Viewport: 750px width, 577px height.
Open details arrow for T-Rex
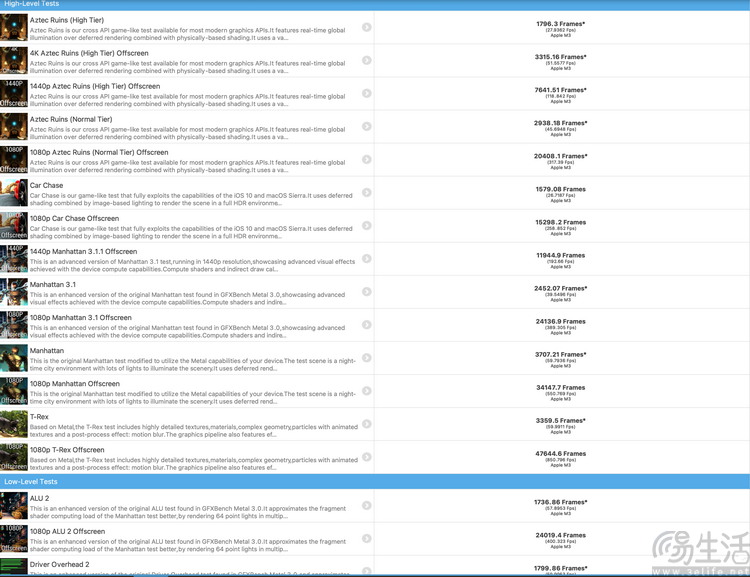367,424
